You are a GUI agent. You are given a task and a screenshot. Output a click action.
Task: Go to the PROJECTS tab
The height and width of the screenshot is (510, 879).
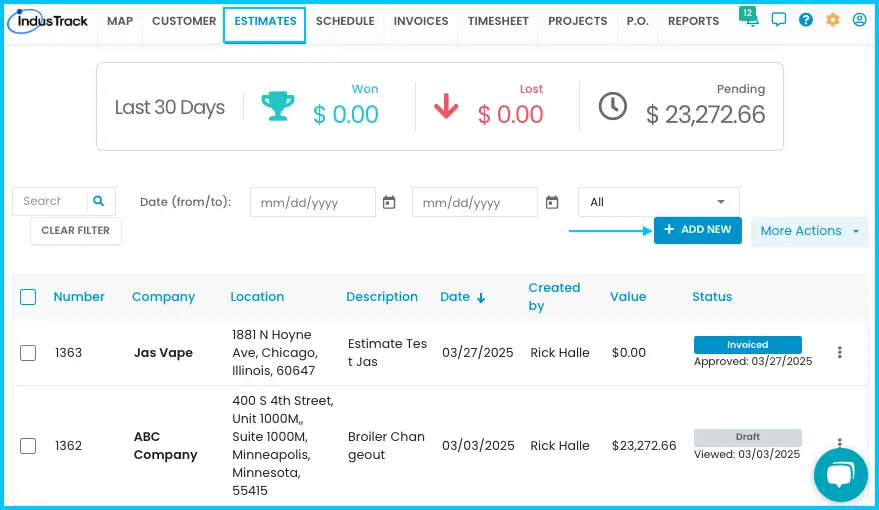[577, 21]
